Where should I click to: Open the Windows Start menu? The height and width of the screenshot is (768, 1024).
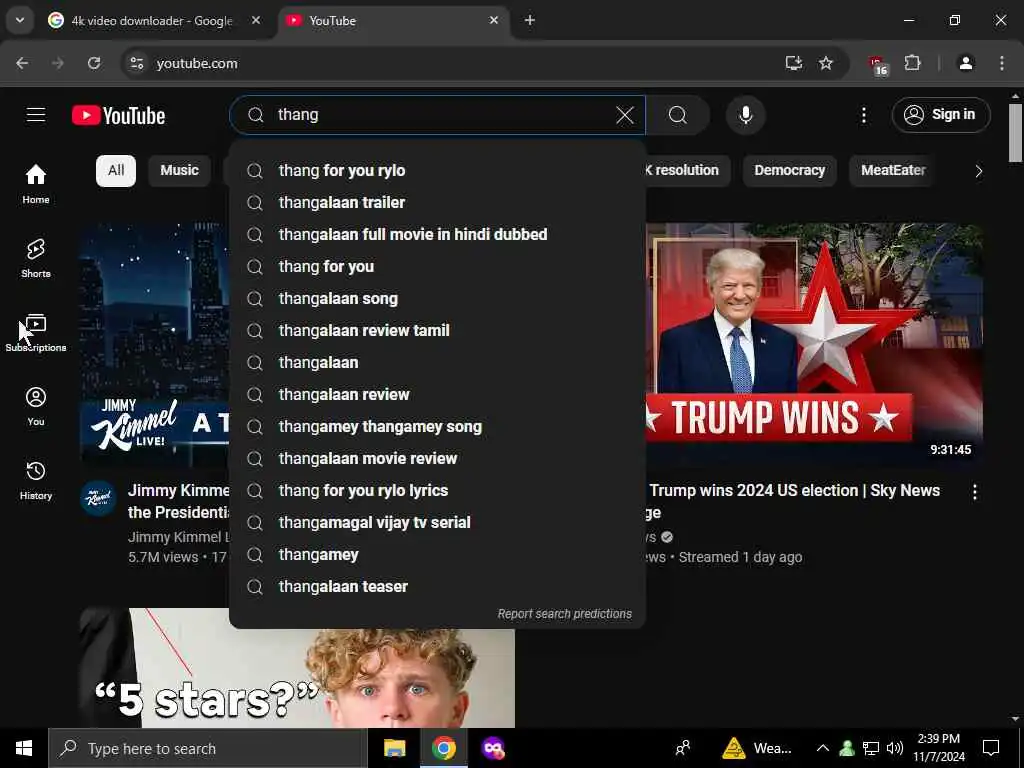(x=24, y=748)
